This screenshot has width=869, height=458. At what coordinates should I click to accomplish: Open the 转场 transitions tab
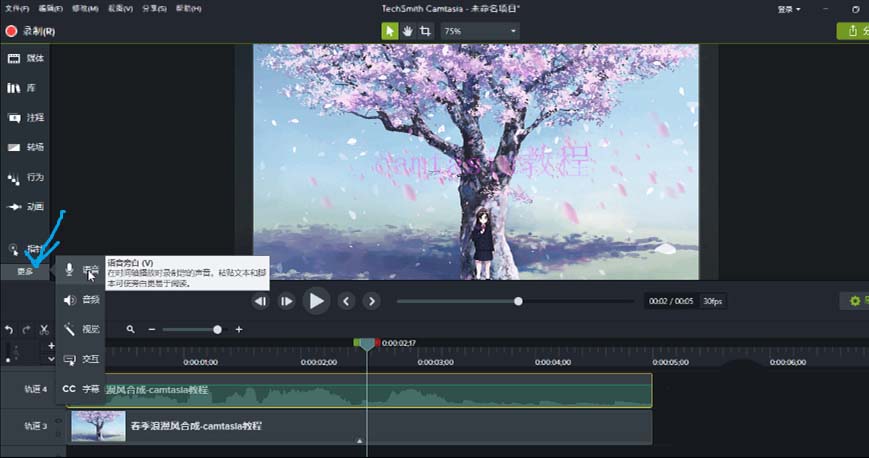25,147
